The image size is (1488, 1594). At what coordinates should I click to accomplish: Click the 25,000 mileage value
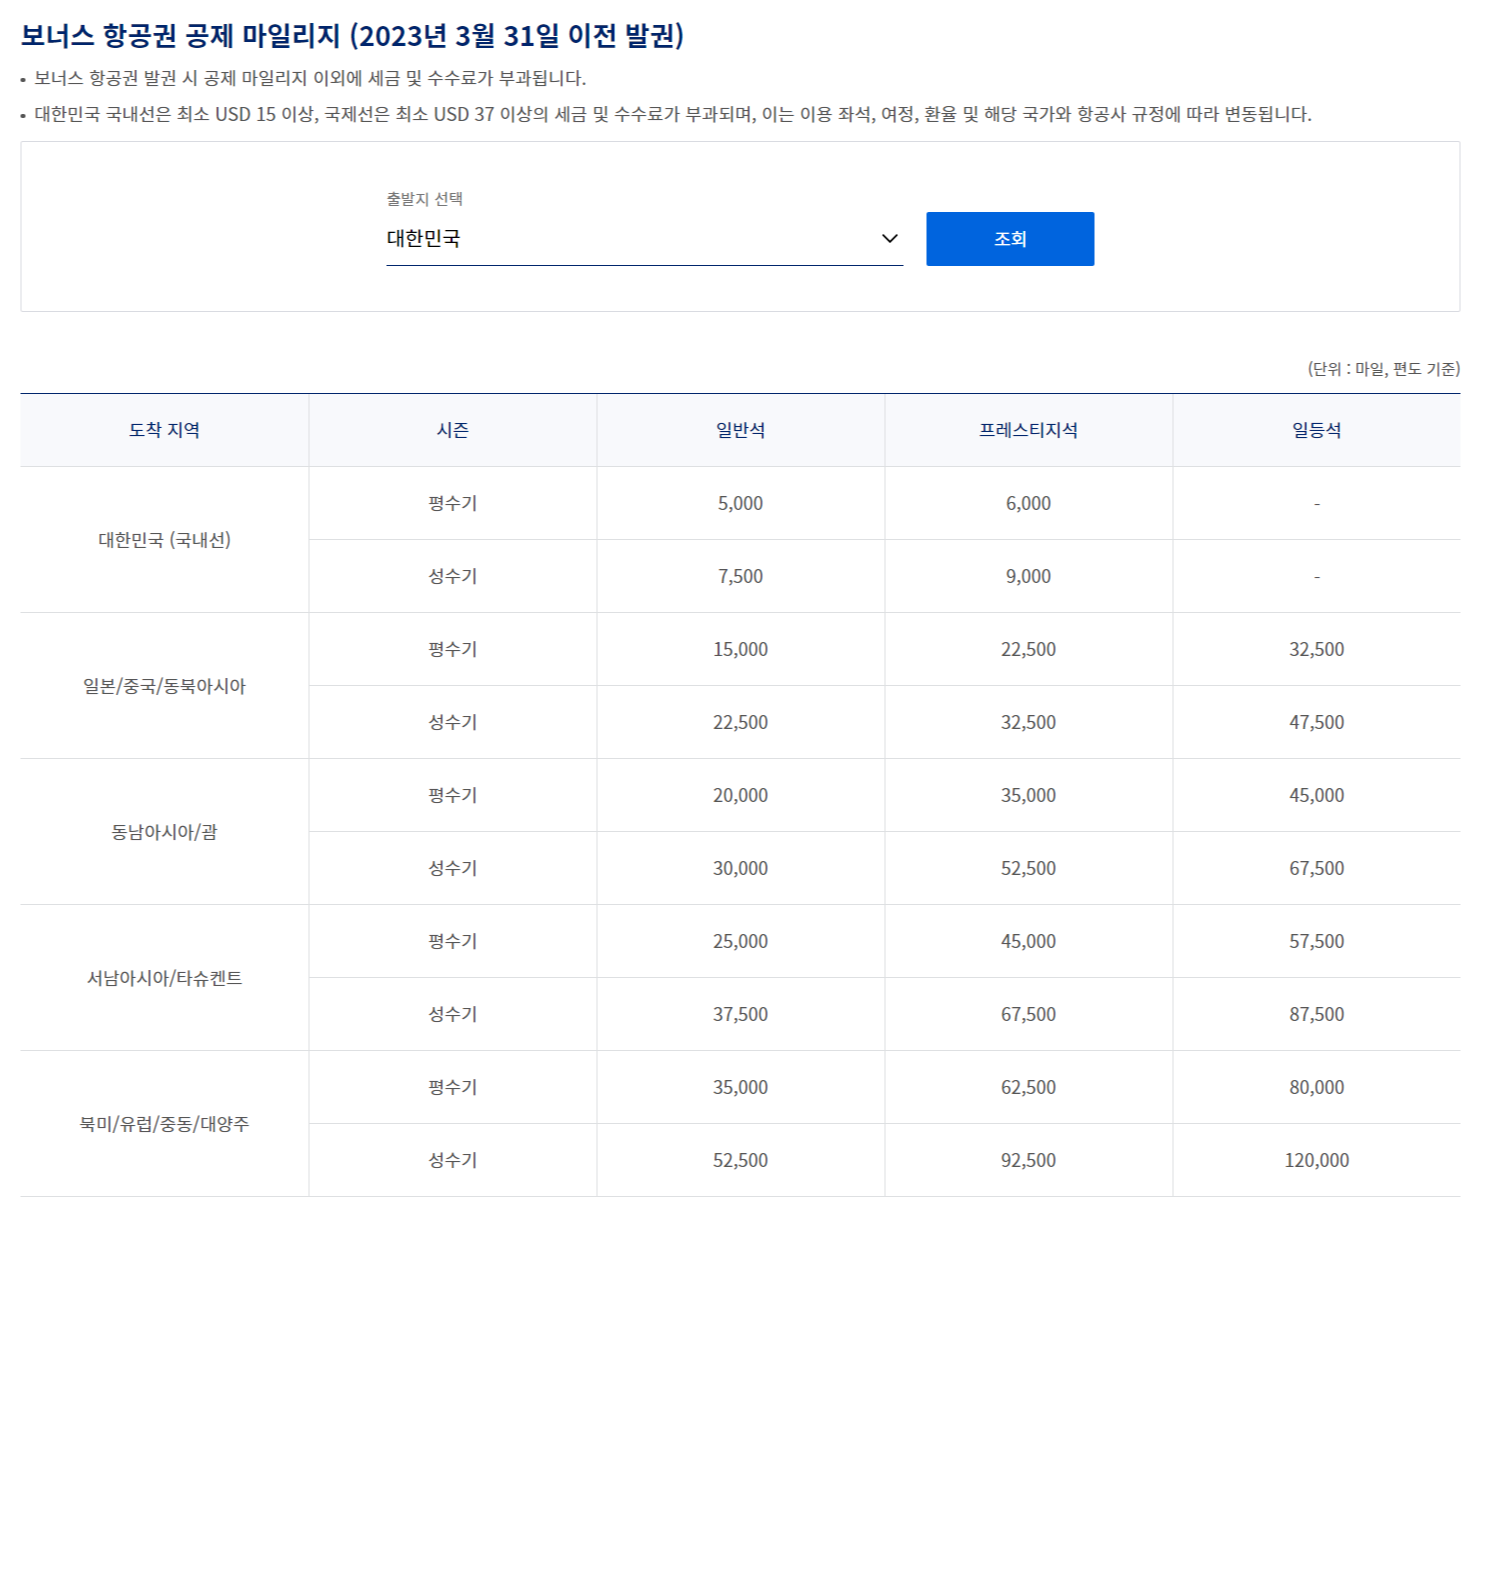740,942
